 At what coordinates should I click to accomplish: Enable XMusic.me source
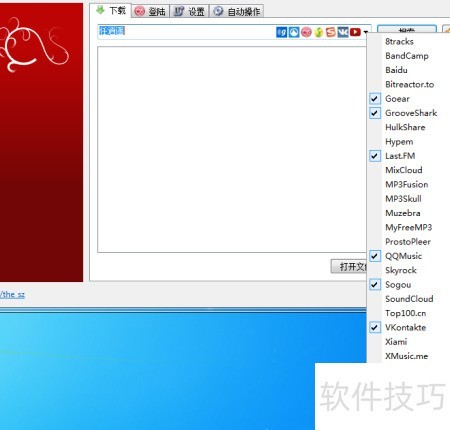point(407,356)
